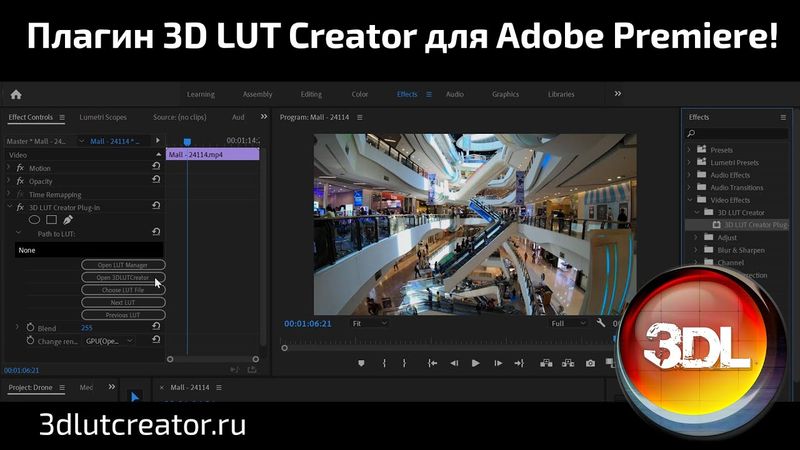Create a 4-point rectangle mask
The height and width of the screenshot is (450, 800).
(51, 219)
